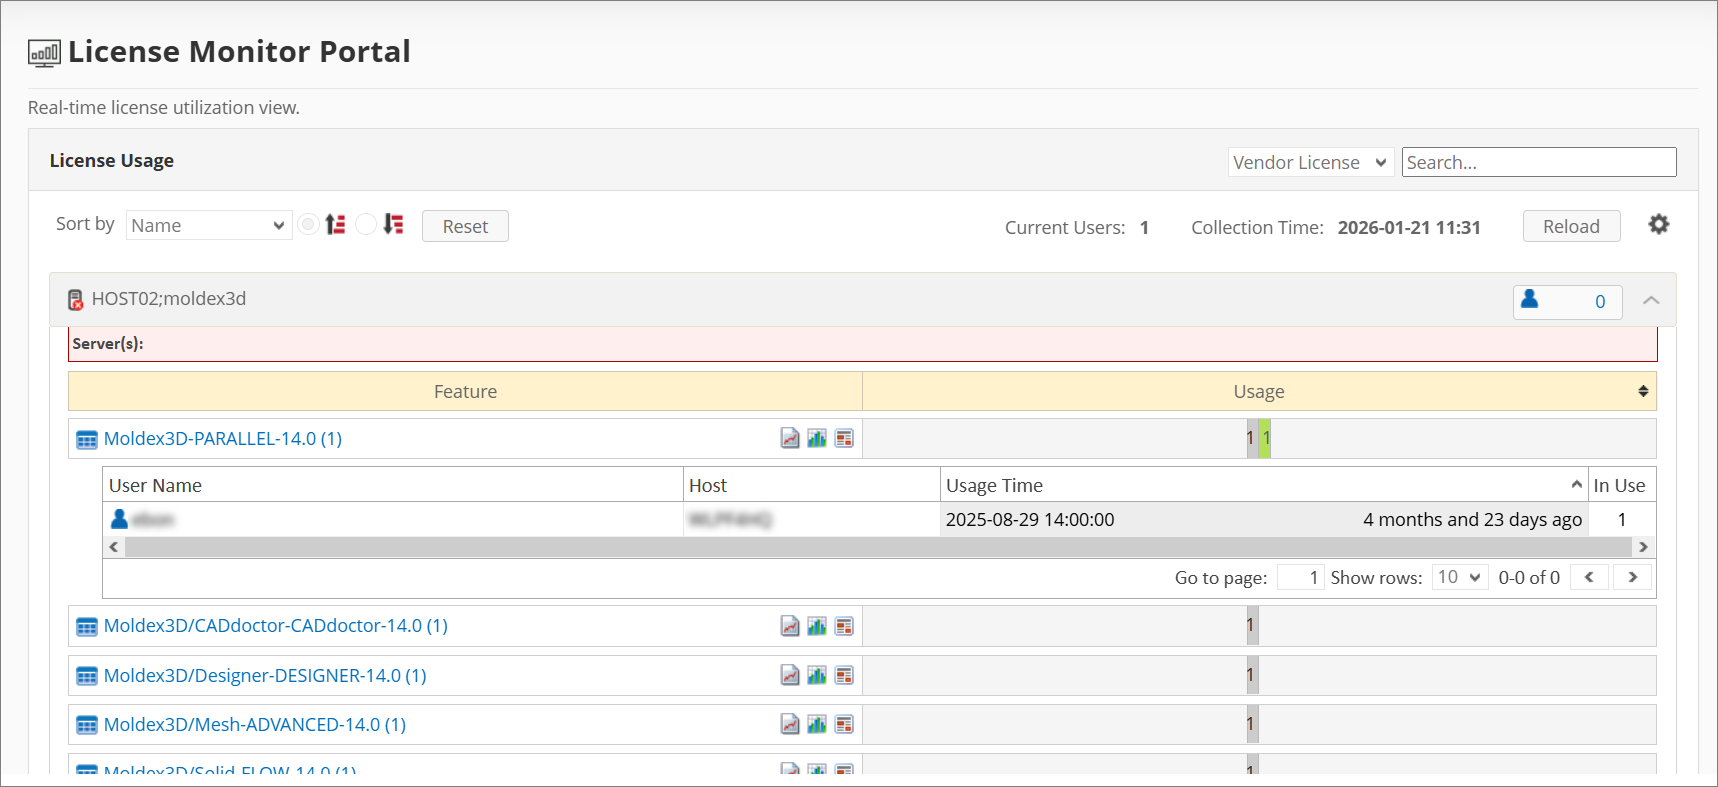Click the Feature column header
The image size is (1718, 787).
(465, 391)
